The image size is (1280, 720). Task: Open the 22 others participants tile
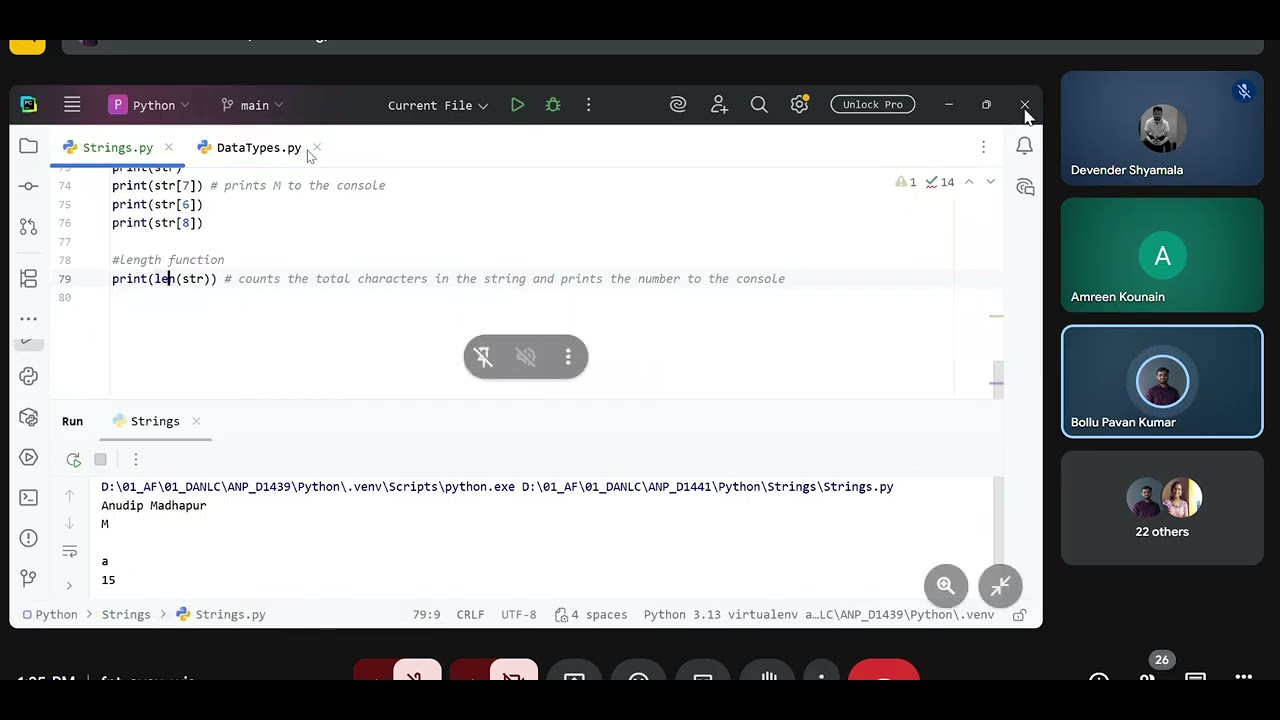pos(1162,508)
